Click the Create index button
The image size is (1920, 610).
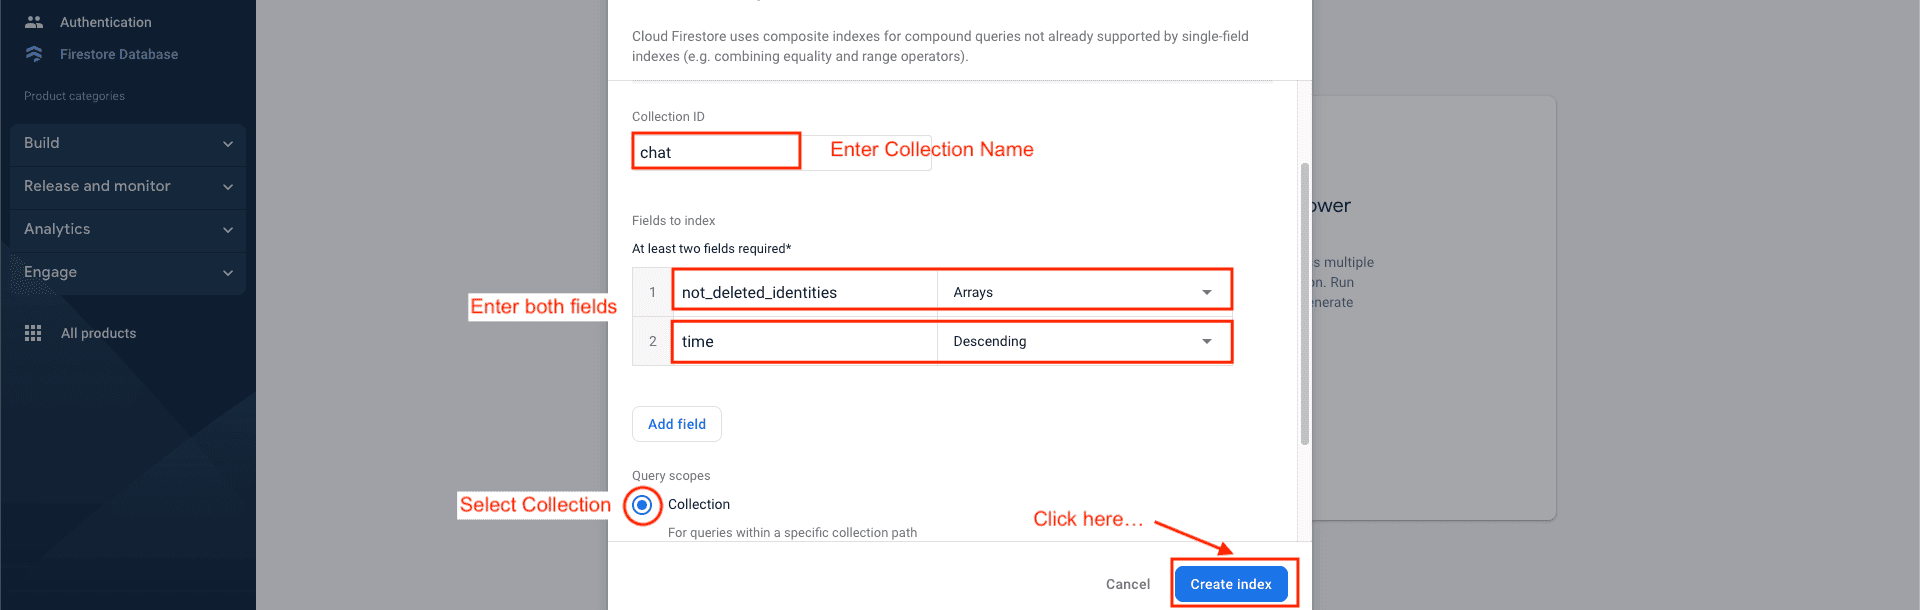tap(1231, 584)
